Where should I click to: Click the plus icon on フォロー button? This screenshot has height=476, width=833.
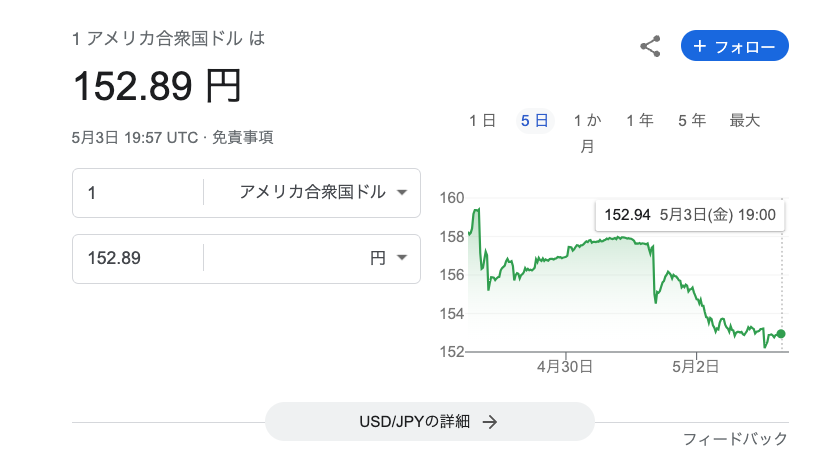700,46
